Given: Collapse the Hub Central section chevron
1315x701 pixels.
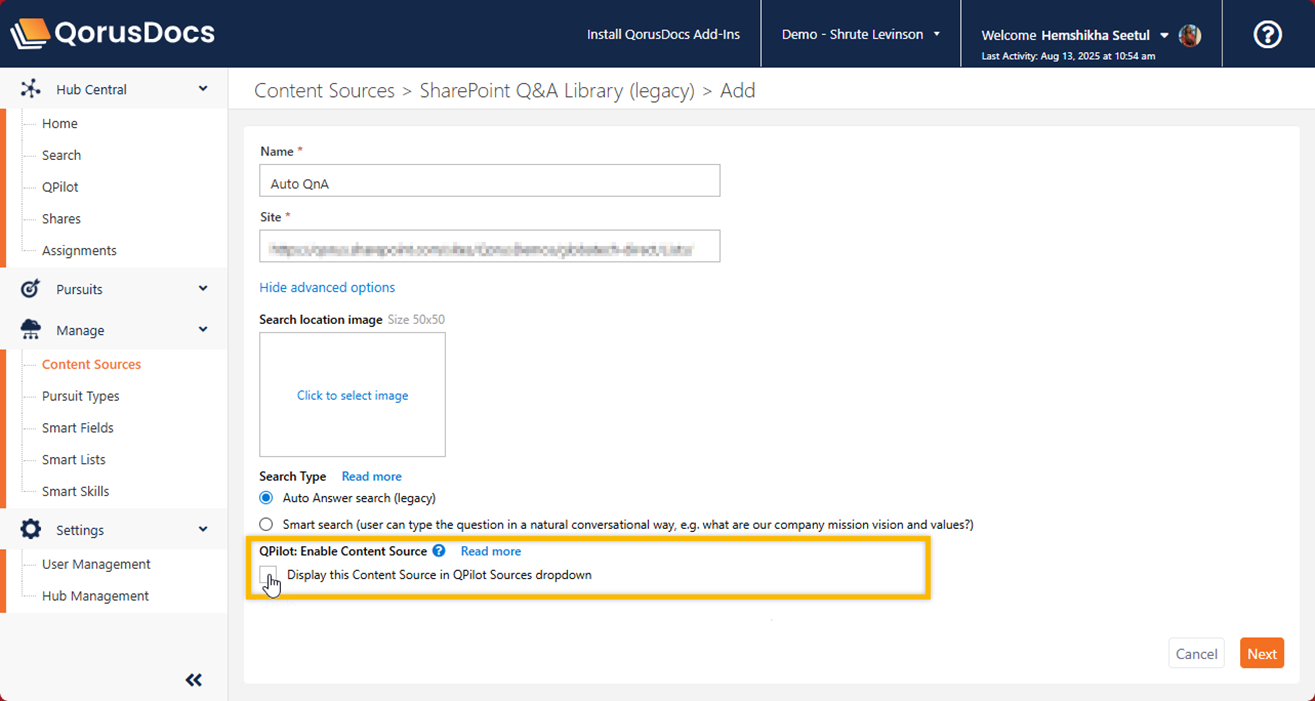Looking at the screenshot, I should click(203, 89).
